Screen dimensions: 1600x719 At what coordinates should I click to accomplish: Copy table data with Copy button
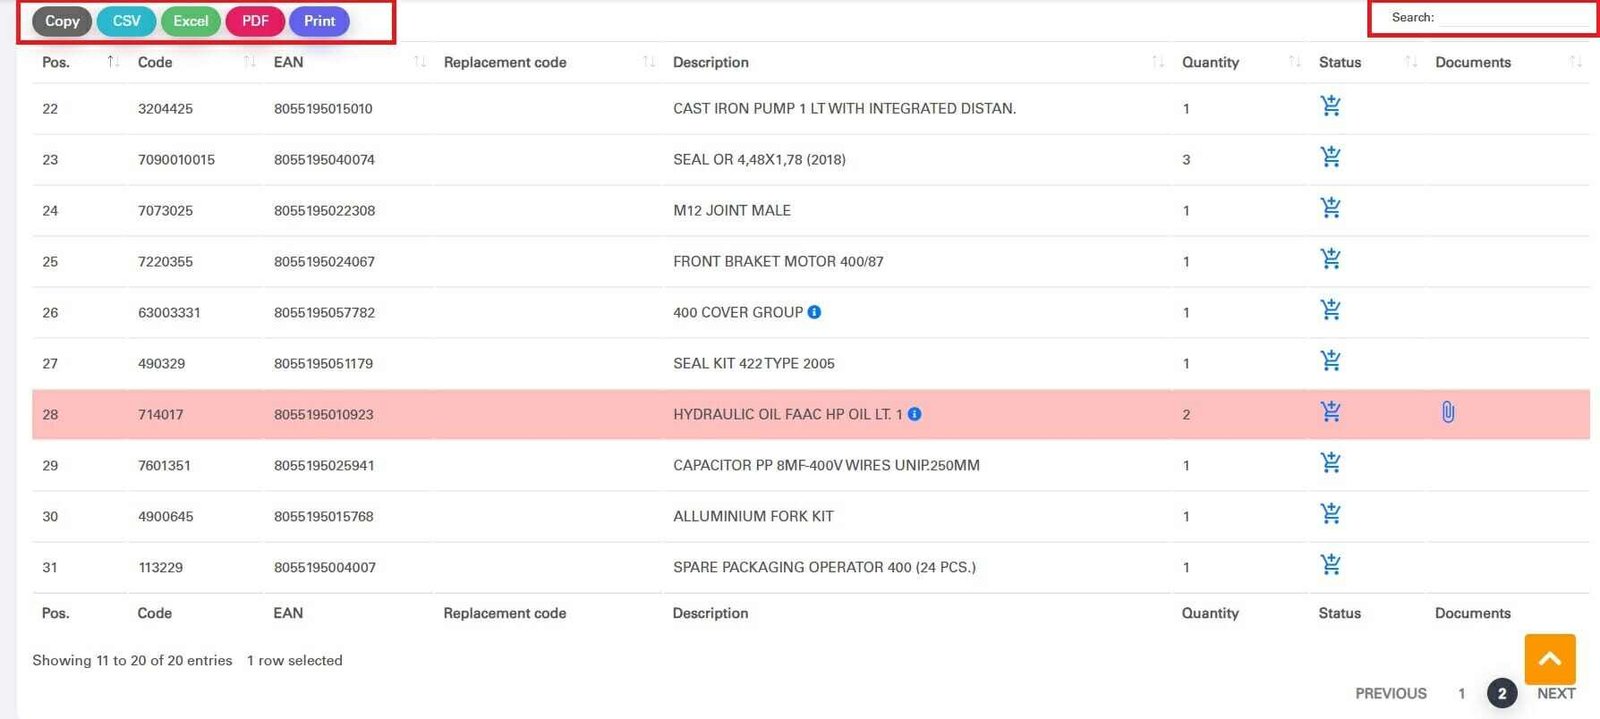pyautogui.click(x=62, y=21)
